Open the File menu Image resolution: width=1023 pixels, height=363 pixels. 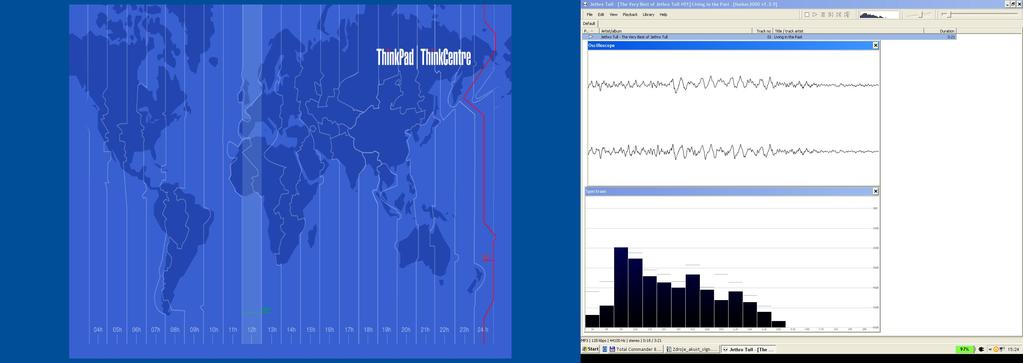click(x=590, y=14)
